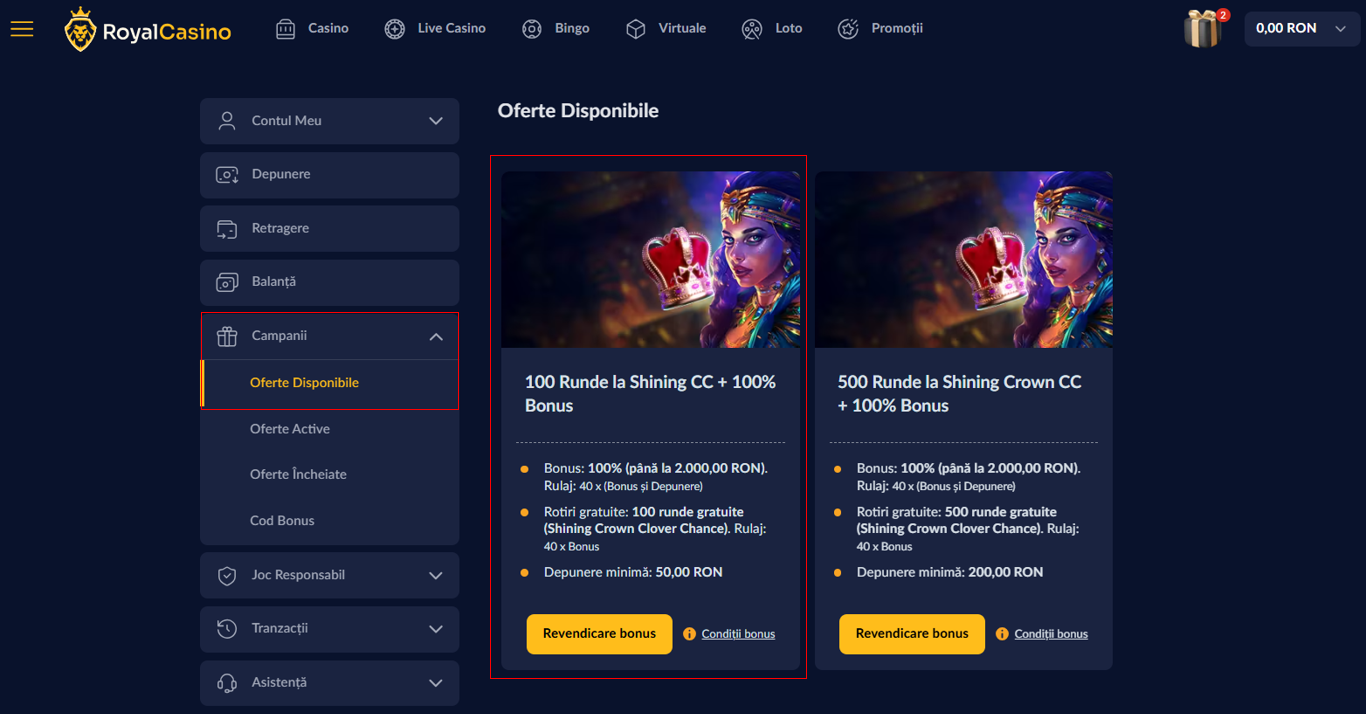Image resolution: width=1366 pixels, height=714 pixels.
Task: Click Revendicare bonus for 500 Runde offer
Action: coord(912,634)
